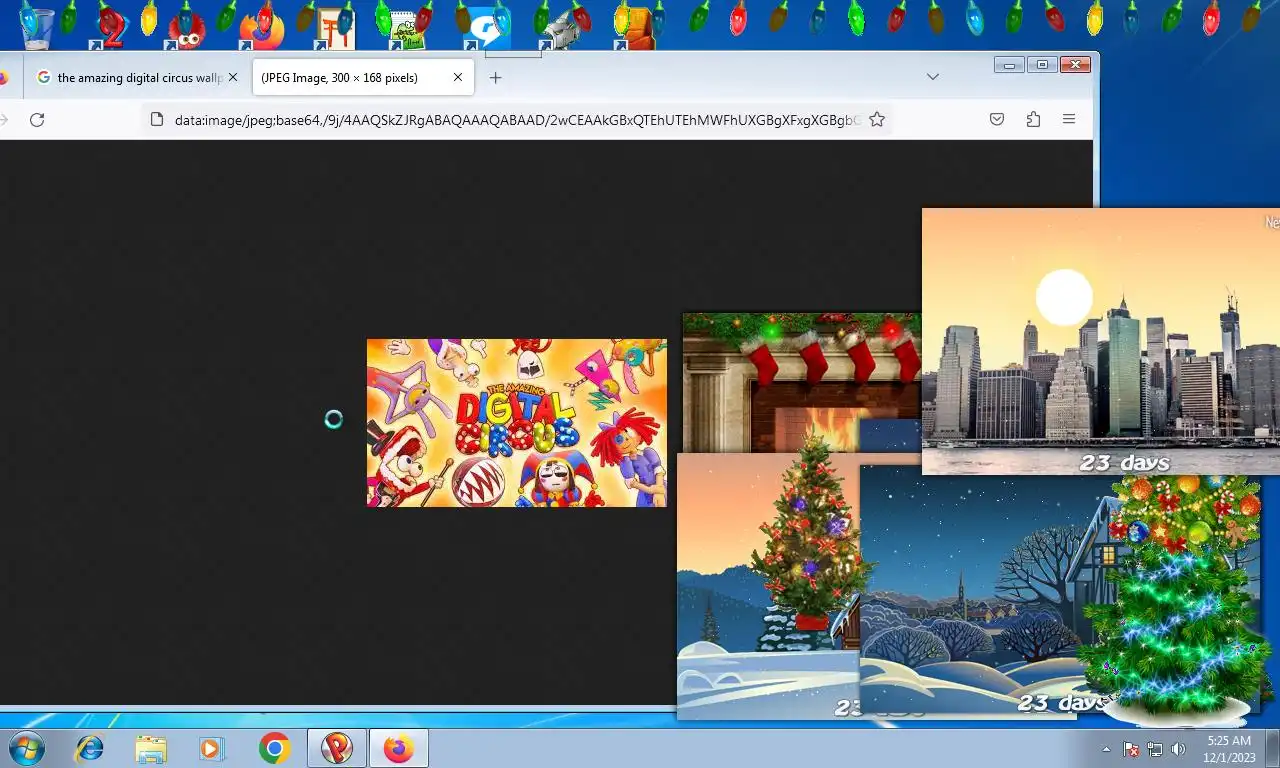1280x768 pixels.
Task: Open the Action Center flag tray icon
Action: 1131,749
